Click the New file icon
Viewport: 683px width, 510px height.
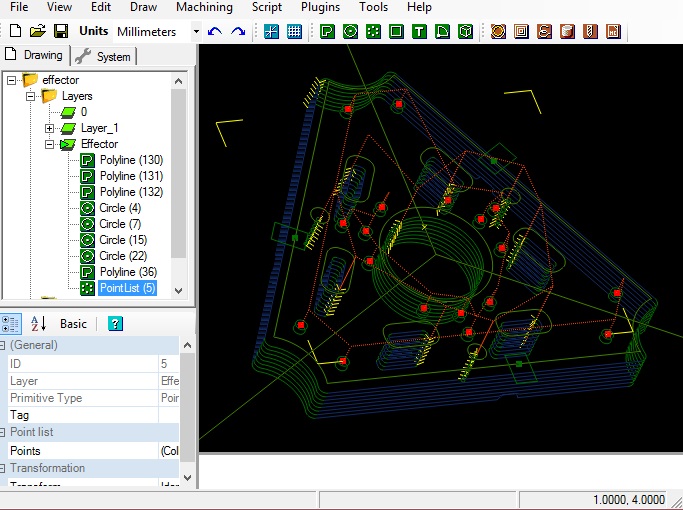(15, 31)
